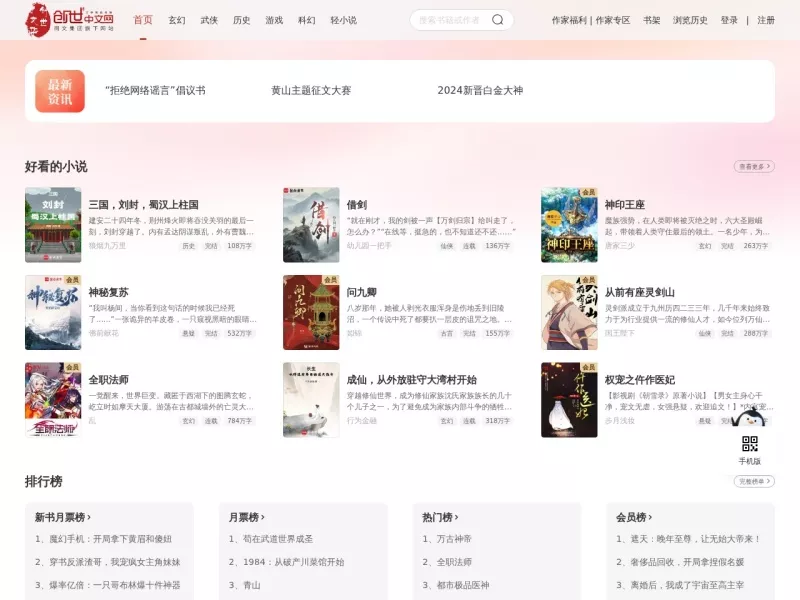The height and width of the screenshot is (600, 800).
Task: Open the 神印王座 book cover thumbnail
Action: (x=569, y=224)
